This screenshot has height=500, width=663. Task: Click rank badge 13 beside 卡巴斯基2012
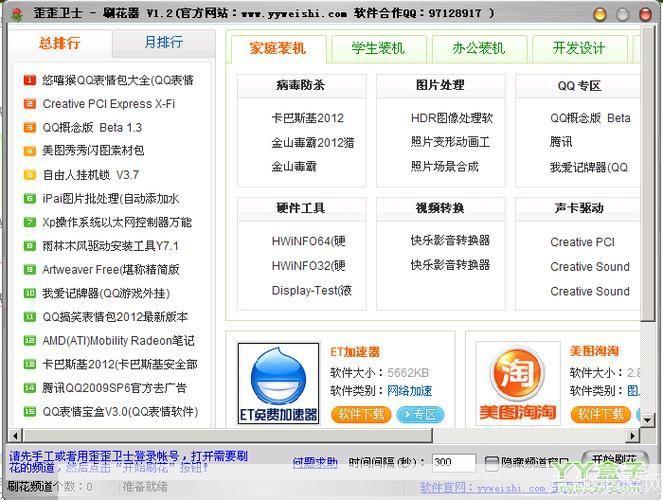tap(30, 364)
